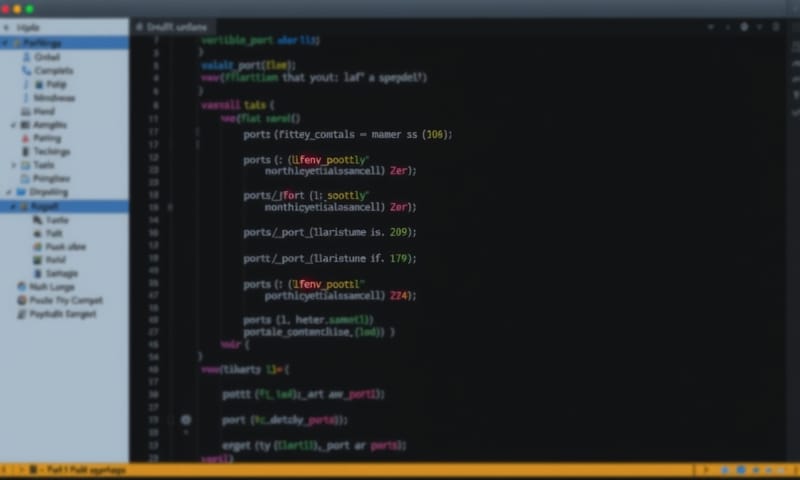Click the round breakpoint marker in the gutter

coord(186,420)
